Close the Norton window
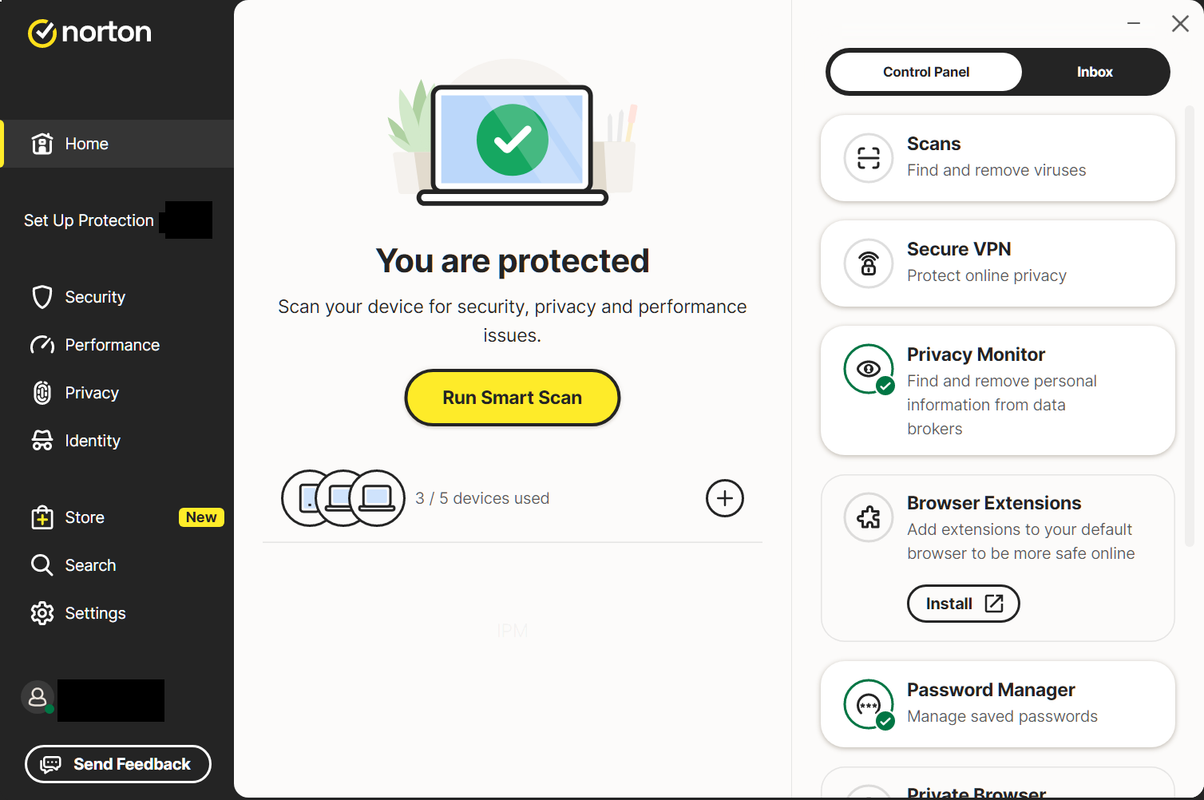1204x800 pixels. [1180, 24]
